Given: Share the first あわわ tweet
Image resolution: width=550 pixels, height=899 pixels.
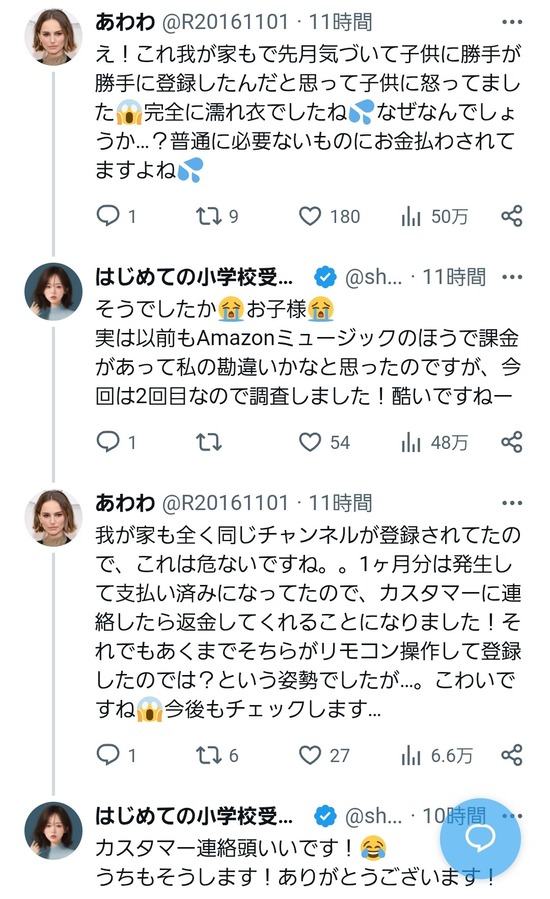Looking at the screenshot, I should tap(512, 216).
